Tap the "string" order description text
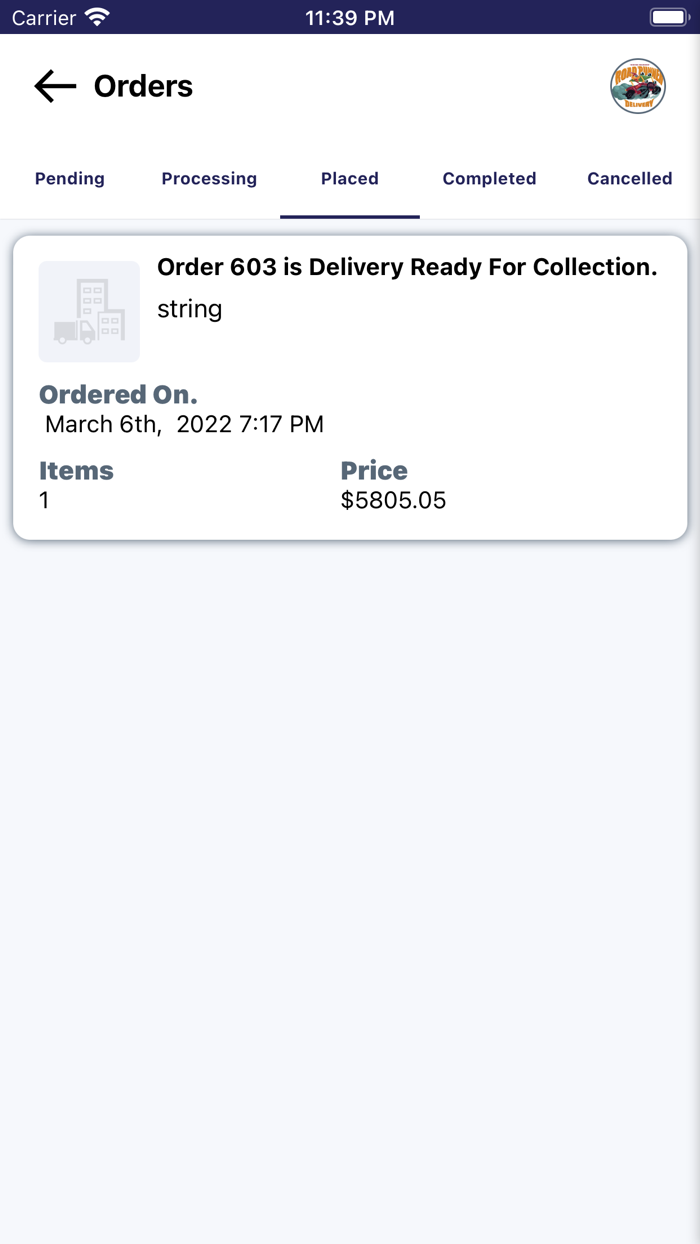Viewport: 700px width, 1244px height. 189,309
